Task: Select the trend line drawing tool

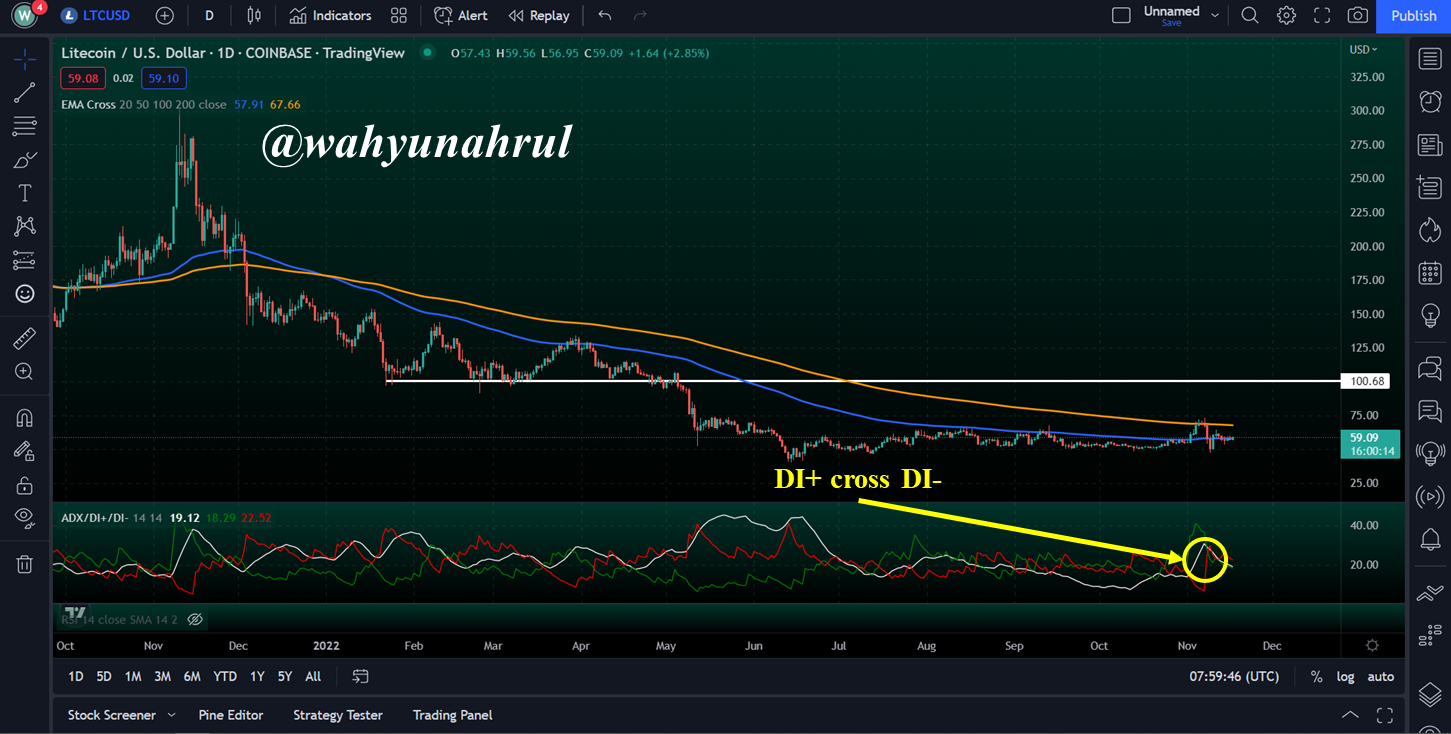Action: pos(25,93)
